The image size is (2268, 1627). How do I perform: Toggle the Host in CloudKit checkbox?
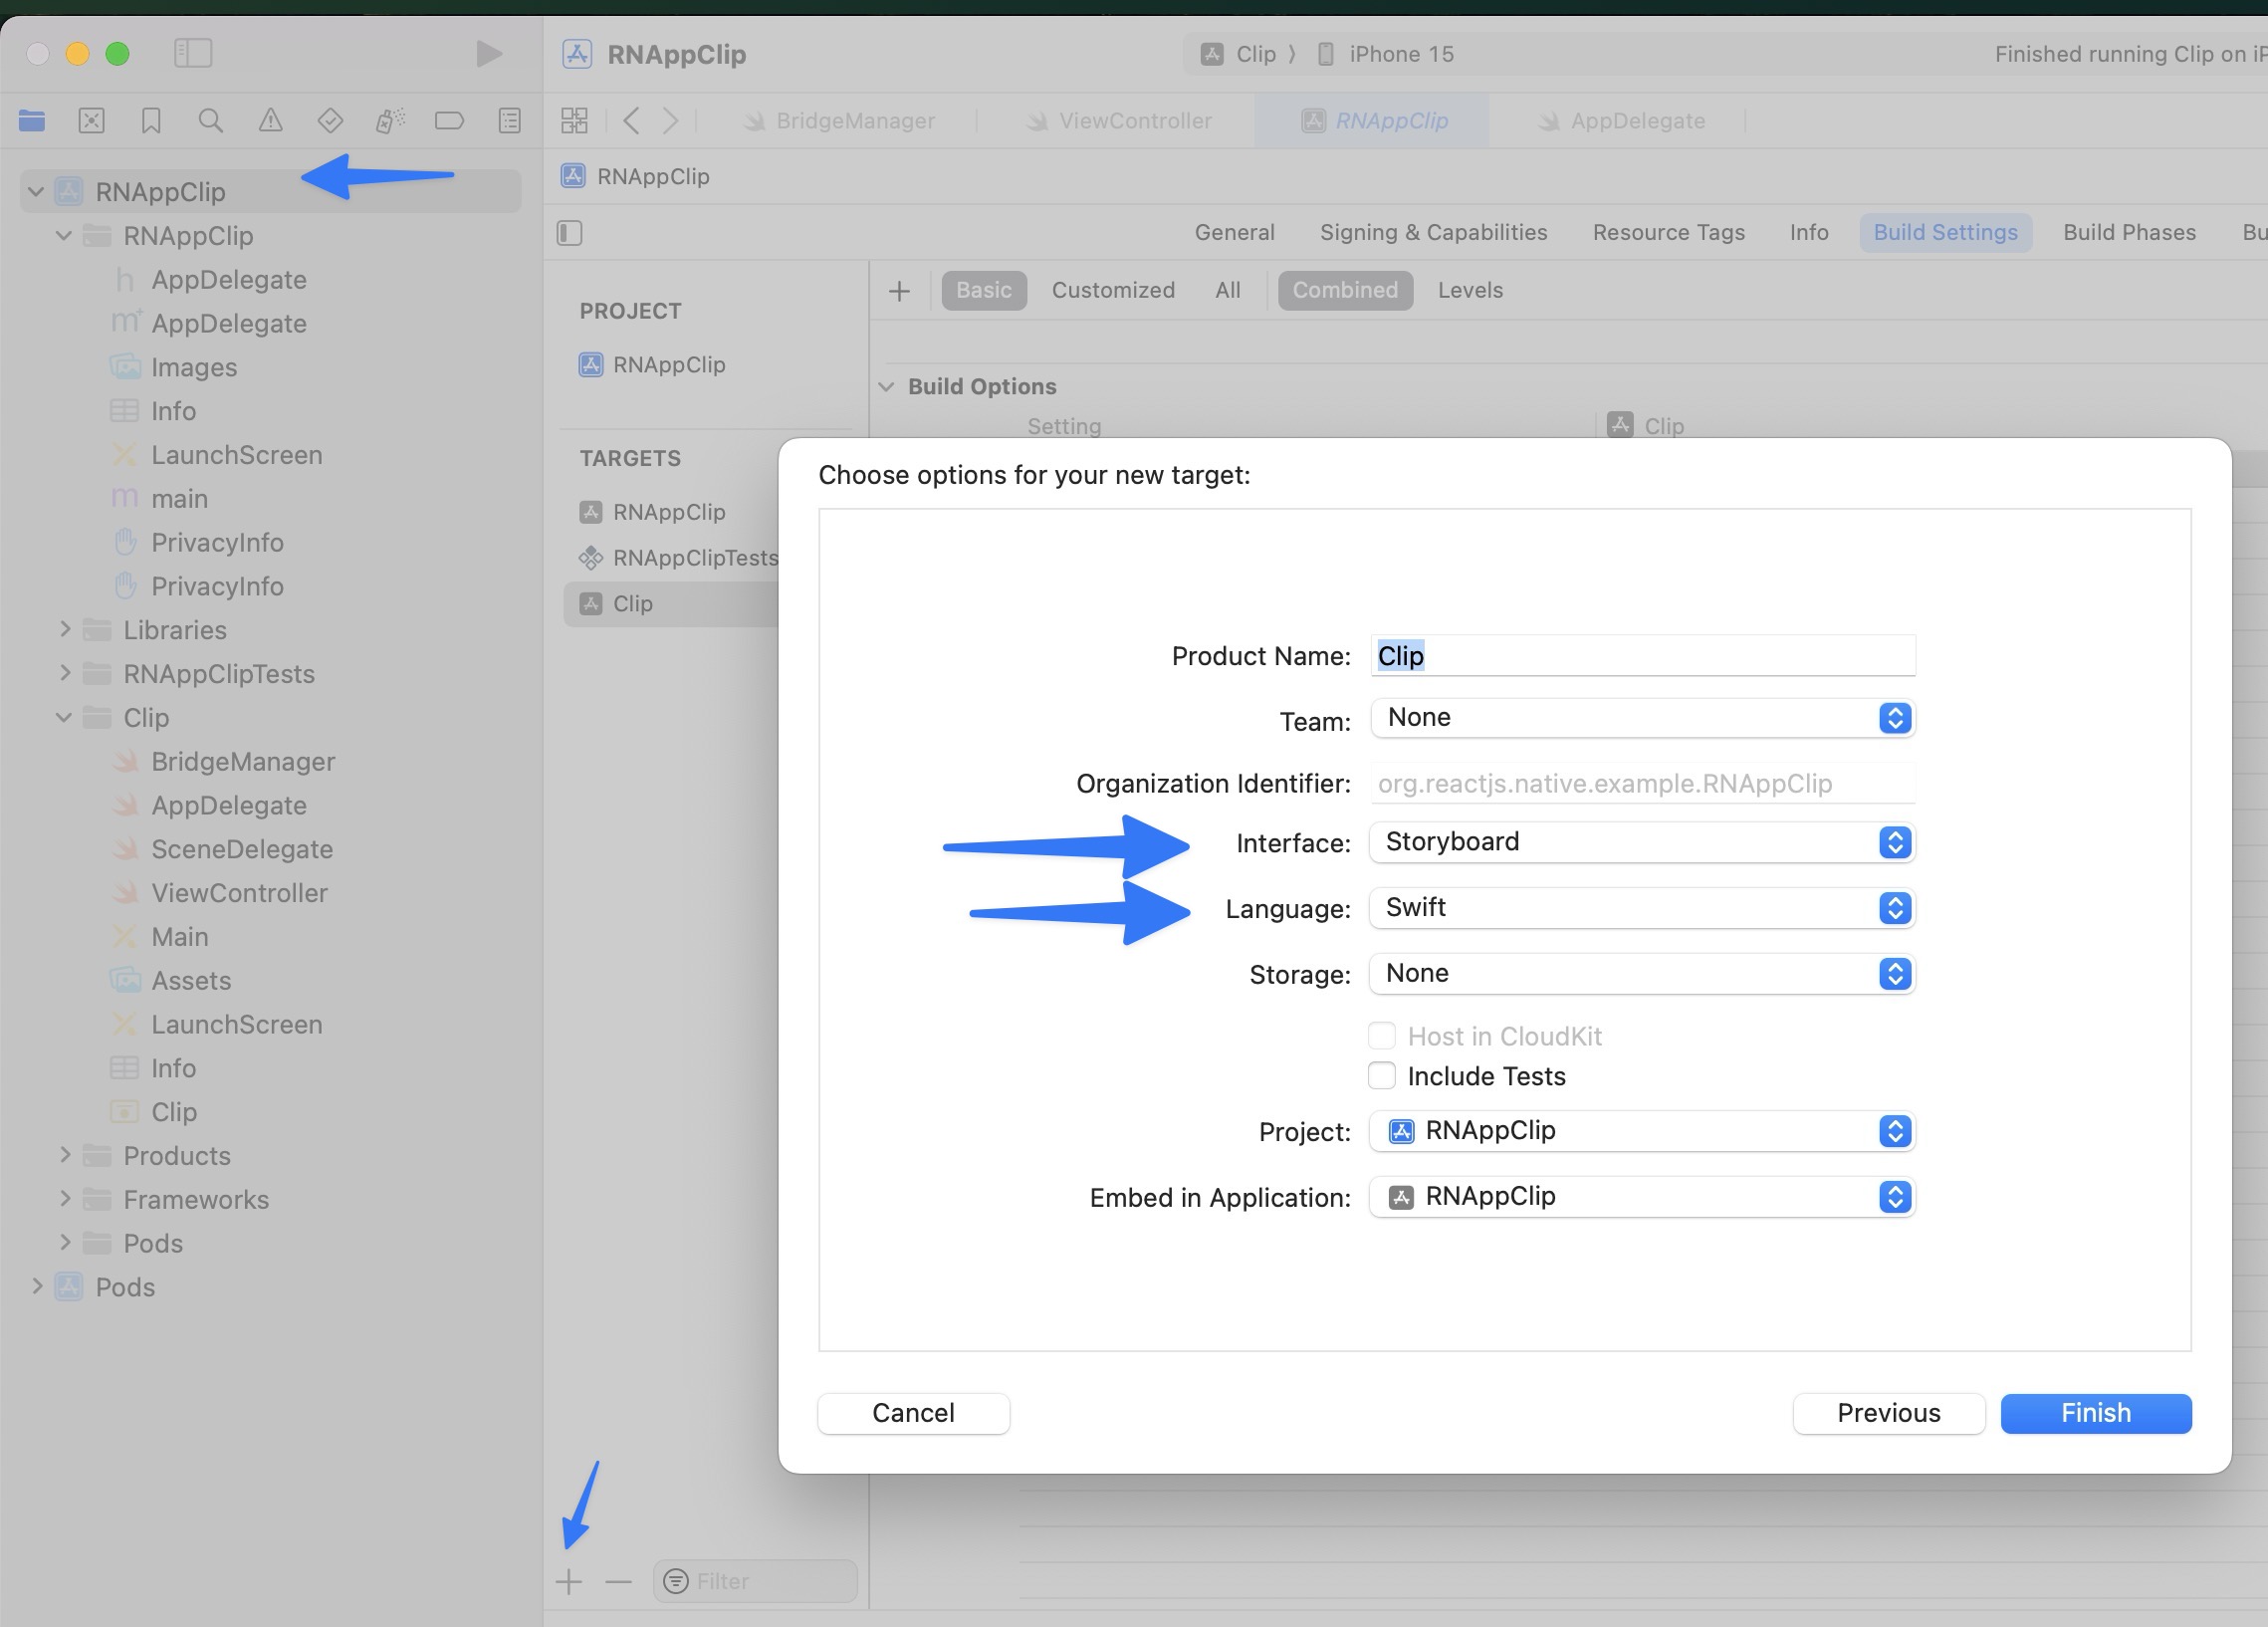point(1381,1035)
